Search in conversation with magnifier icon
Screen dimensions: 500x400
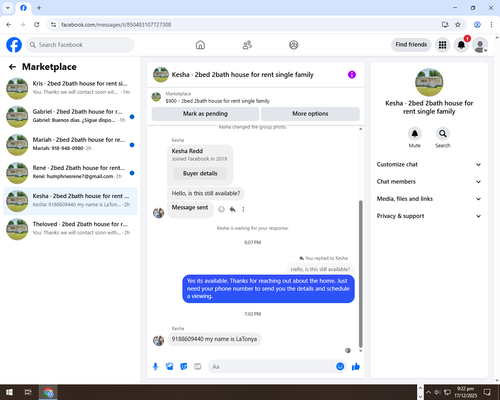(x=443, y=134)
